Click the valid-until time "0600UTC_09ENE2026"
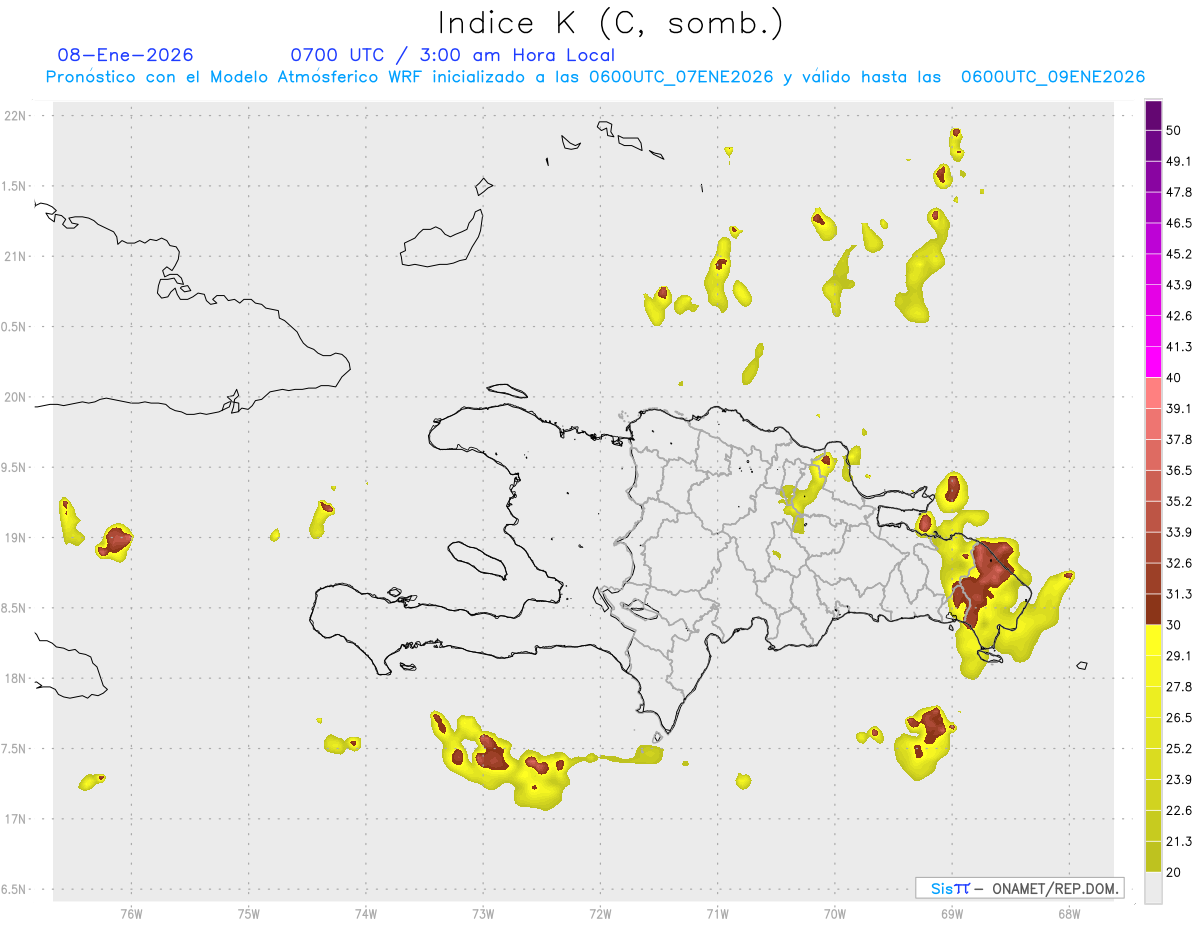The width and height of the screenshot is (1200, 927). coord(1053,77)
